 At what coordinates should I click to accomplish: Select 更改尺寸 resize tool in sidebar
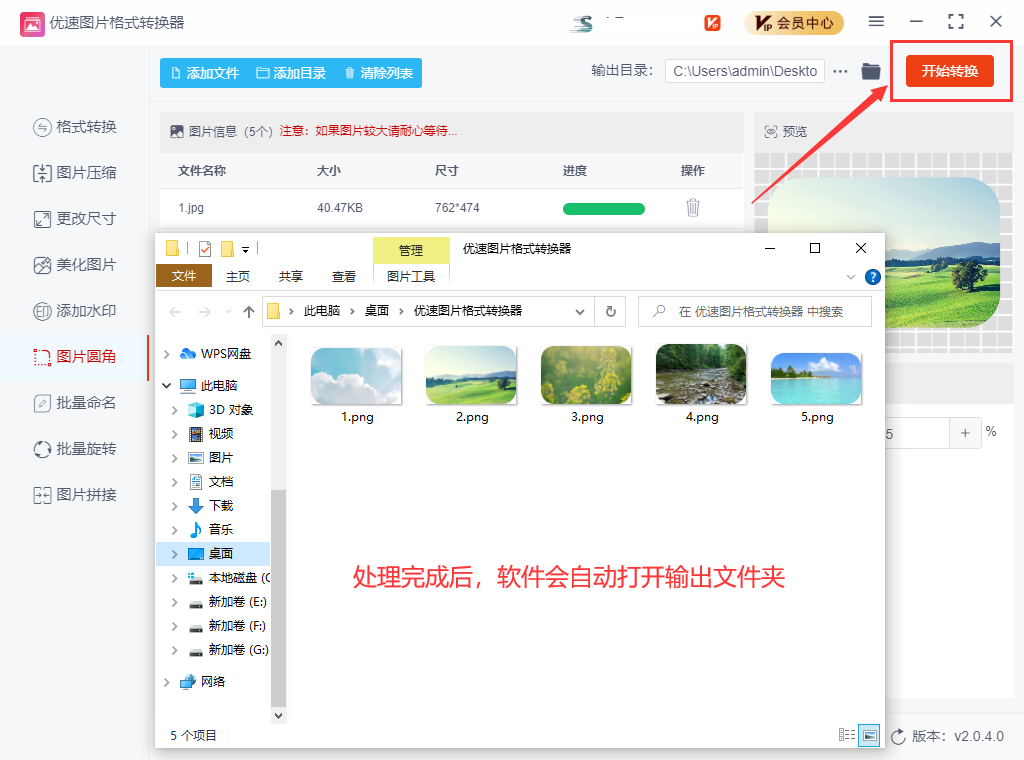[x=75, y=219]
